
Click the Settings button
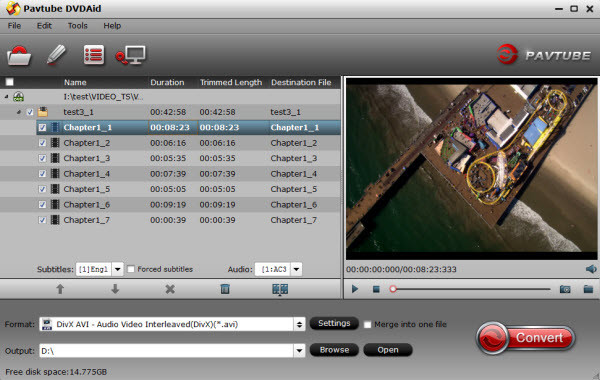334,323
